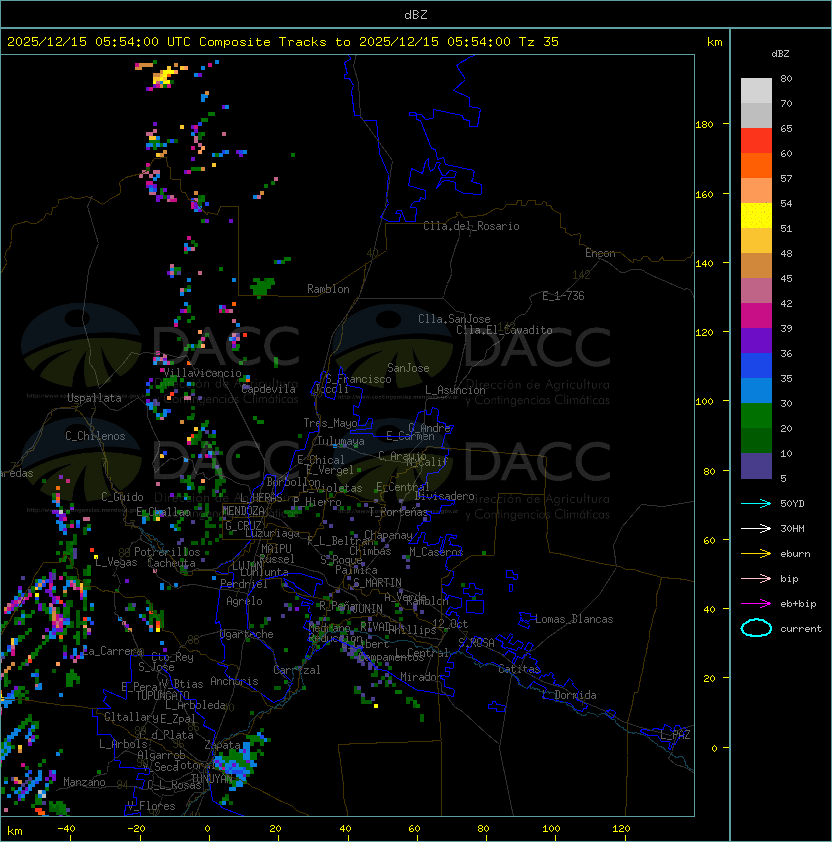This screenshot has width=832, height=842.
Task: Click the 'Catitas' map label
Action: pyautogui.click(x=519, y=669)
